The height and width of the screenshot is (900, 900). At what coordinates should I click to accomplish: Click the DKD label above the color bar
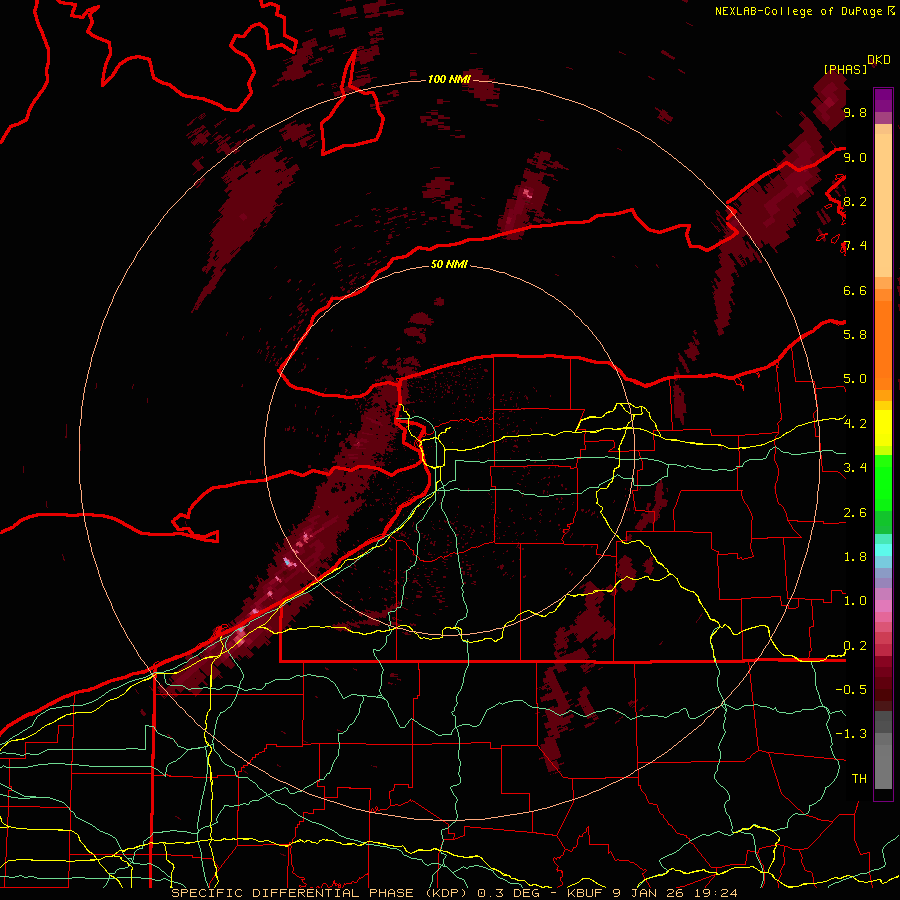point(879,60)
